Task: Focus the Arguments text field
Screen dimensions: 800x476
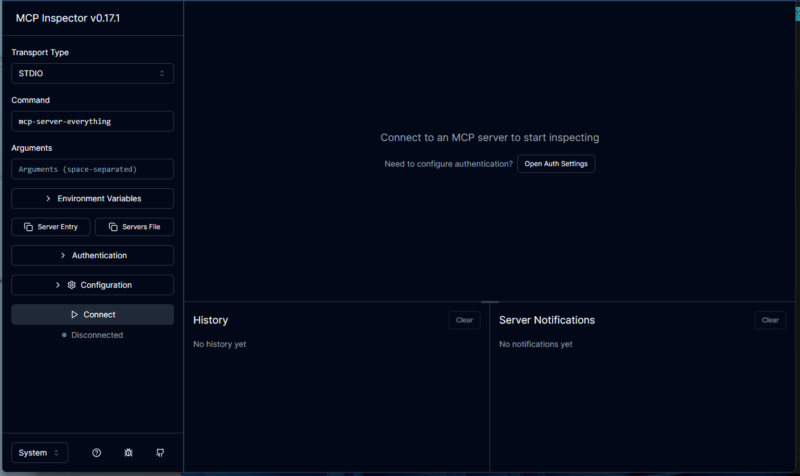Action: point(92,169)
